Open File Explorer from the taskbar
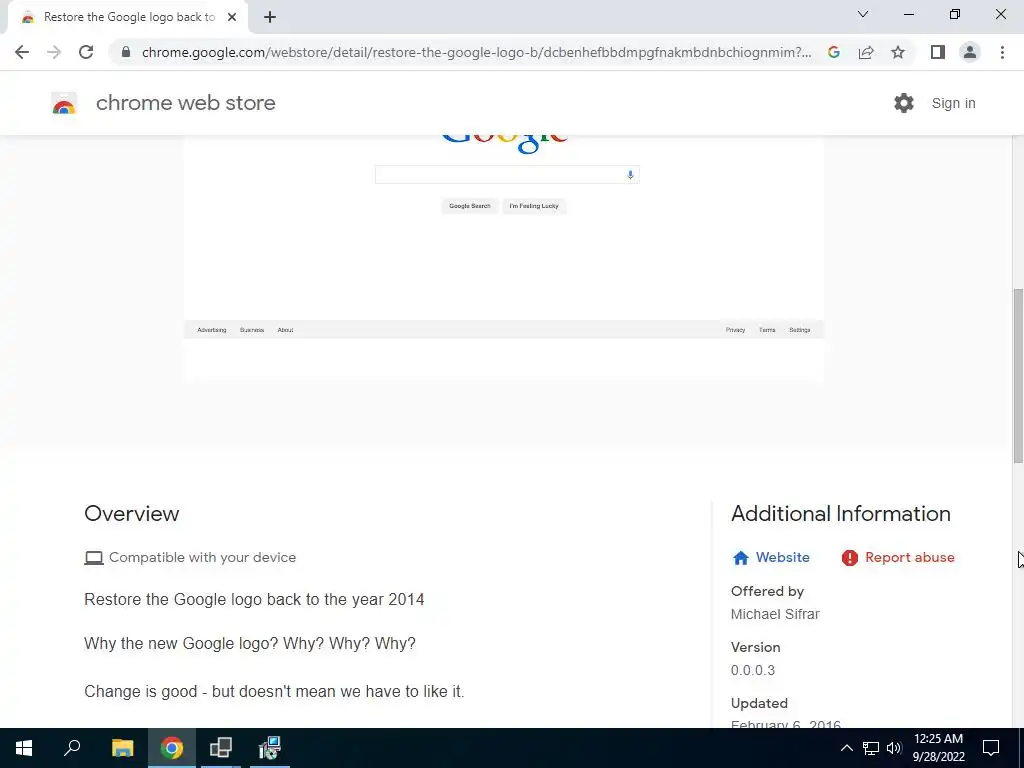 point(122,748)
